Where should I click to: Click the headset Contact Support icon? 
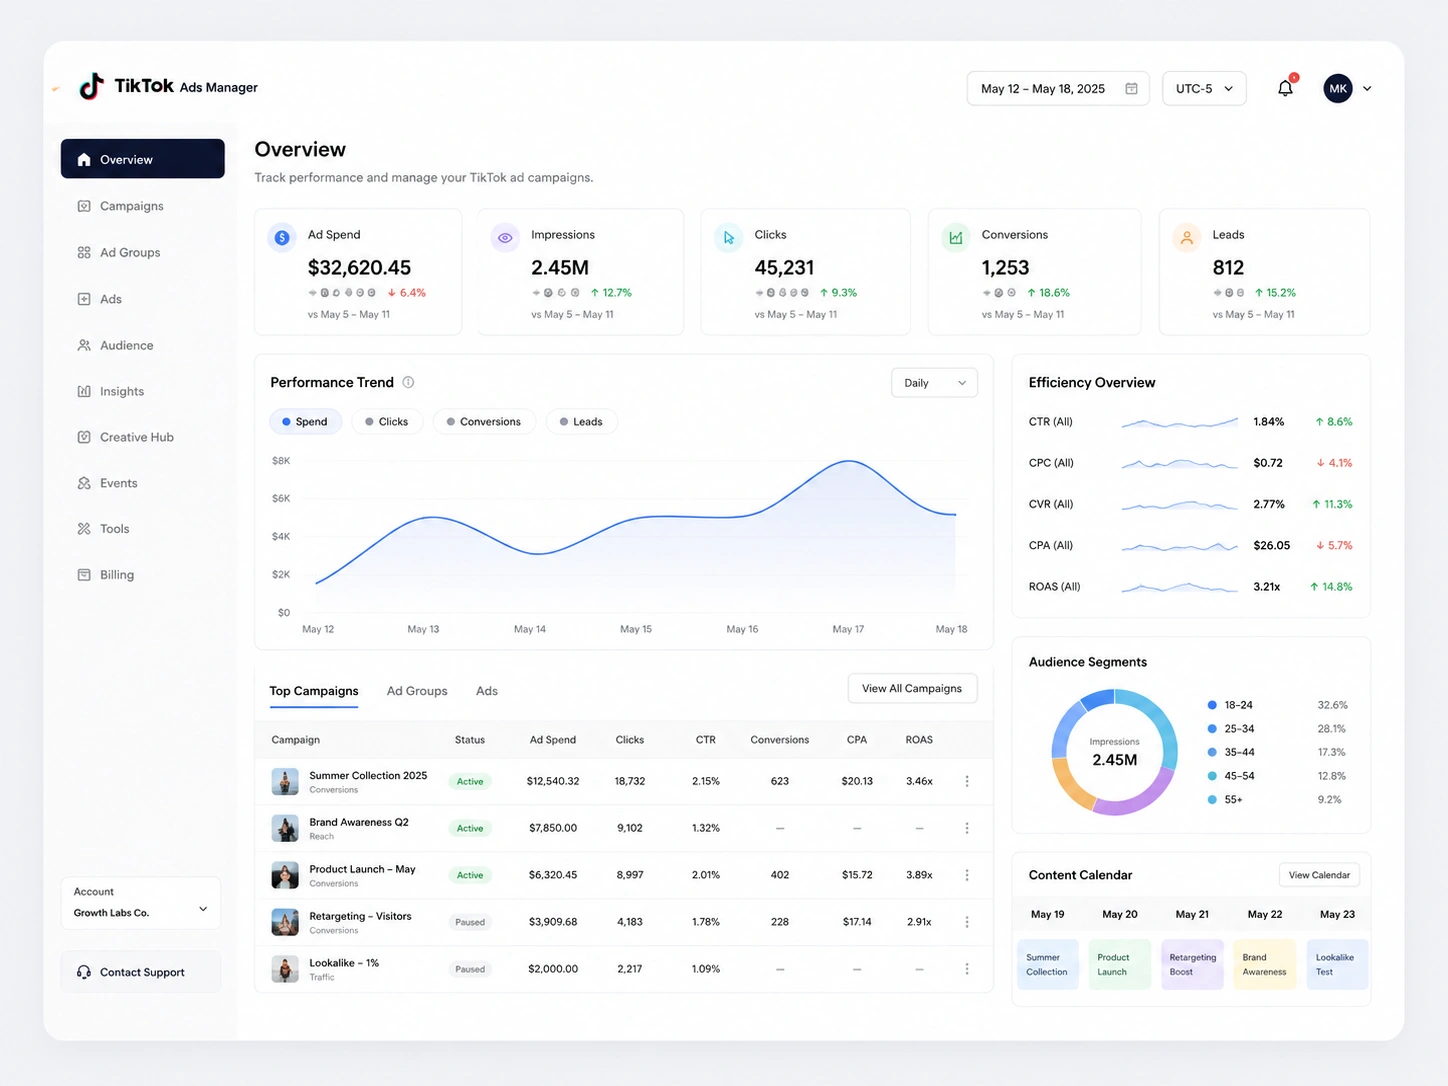84,972
